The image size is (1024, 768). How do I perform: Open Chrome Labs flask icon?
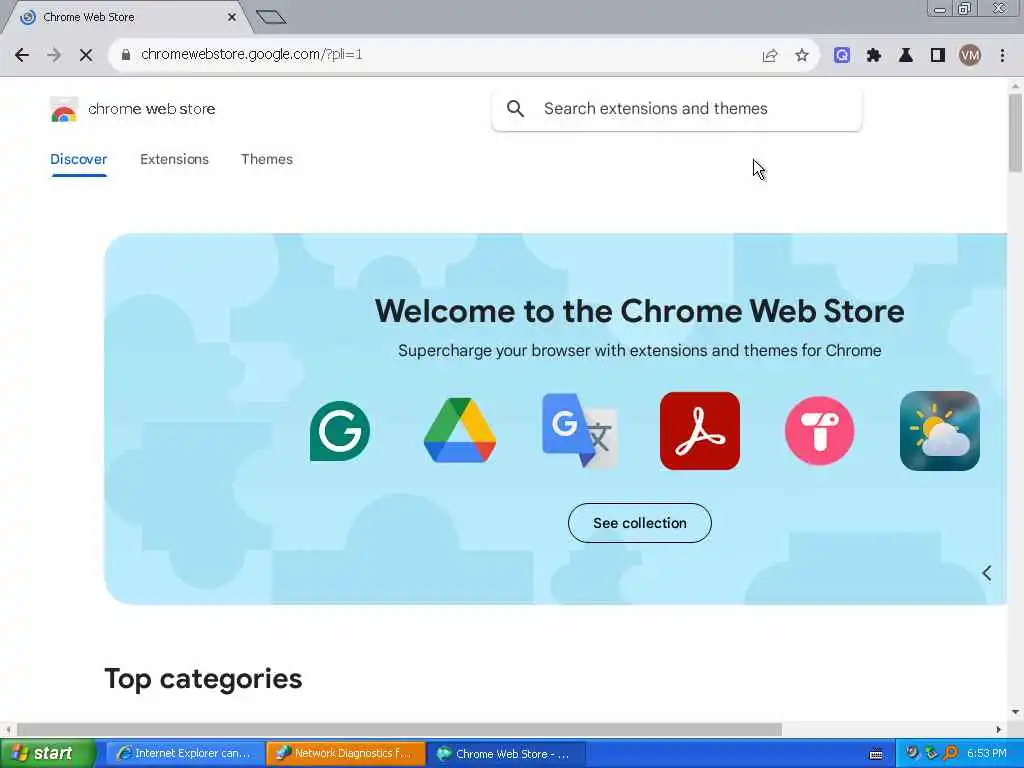[906, 56]
